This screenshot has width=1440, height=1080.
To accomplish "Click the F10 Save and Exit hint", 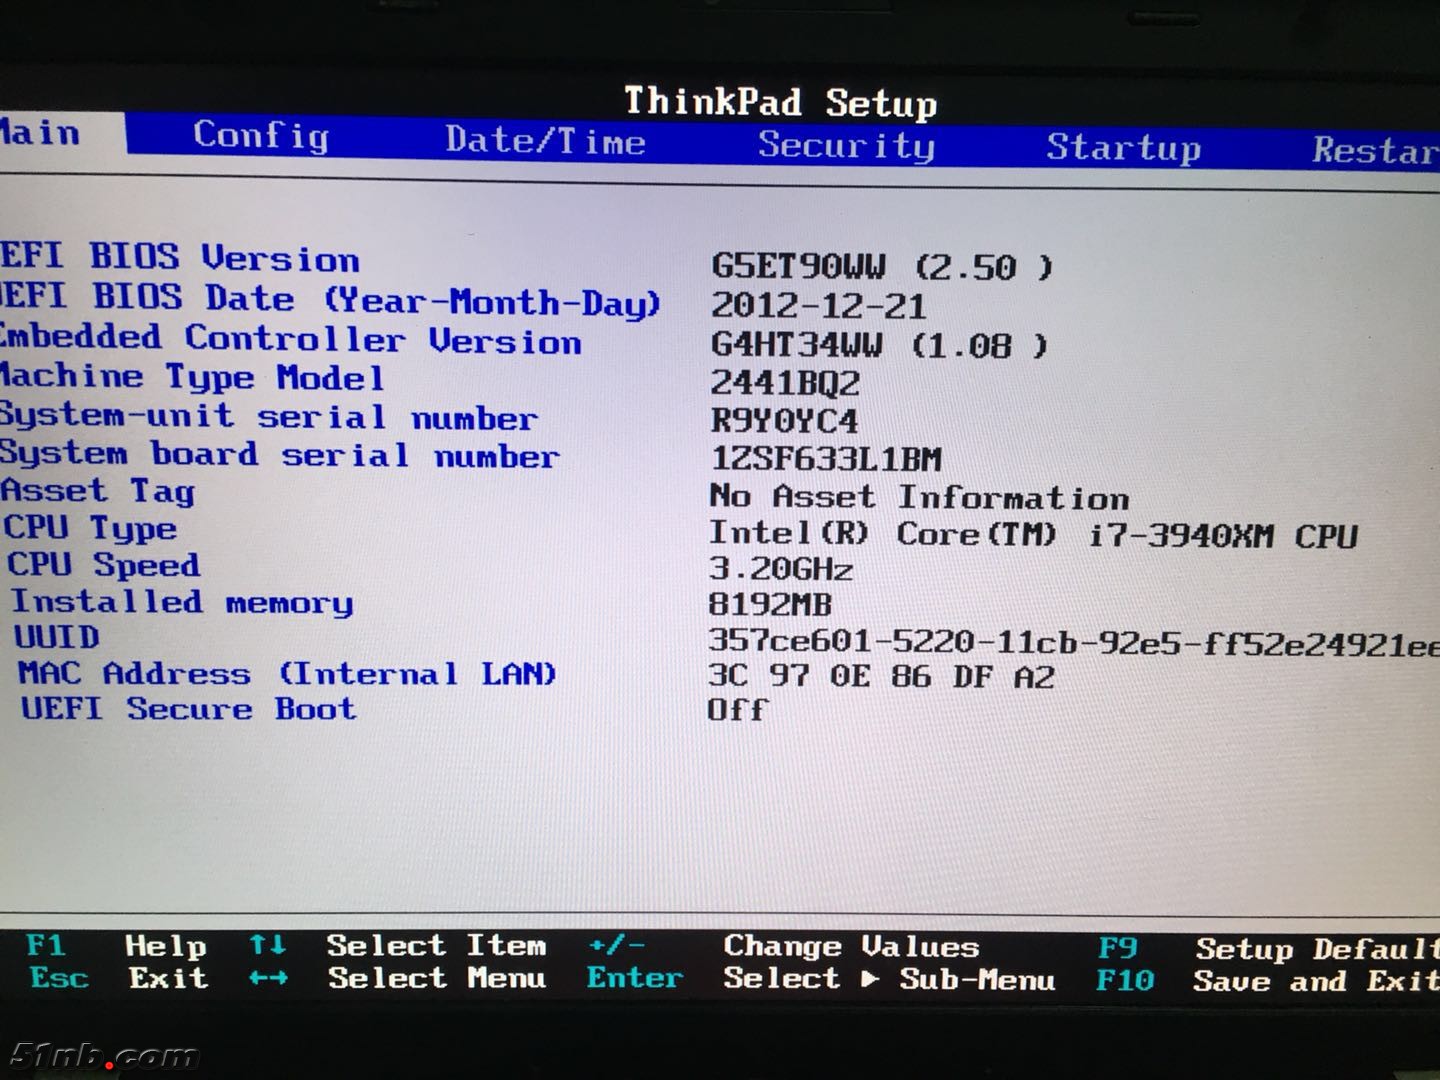I will pos(1265,981).
